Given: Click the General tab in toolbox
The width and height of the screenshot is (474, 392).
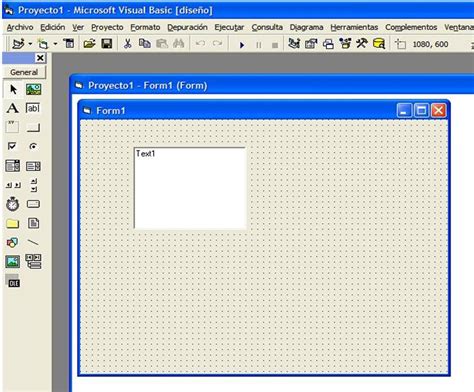Looking at the screenshot, I should 24,72.
